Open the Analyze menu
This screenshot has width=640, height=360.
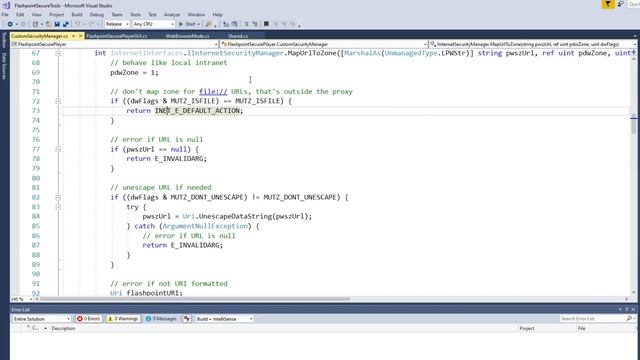[172, 15]
